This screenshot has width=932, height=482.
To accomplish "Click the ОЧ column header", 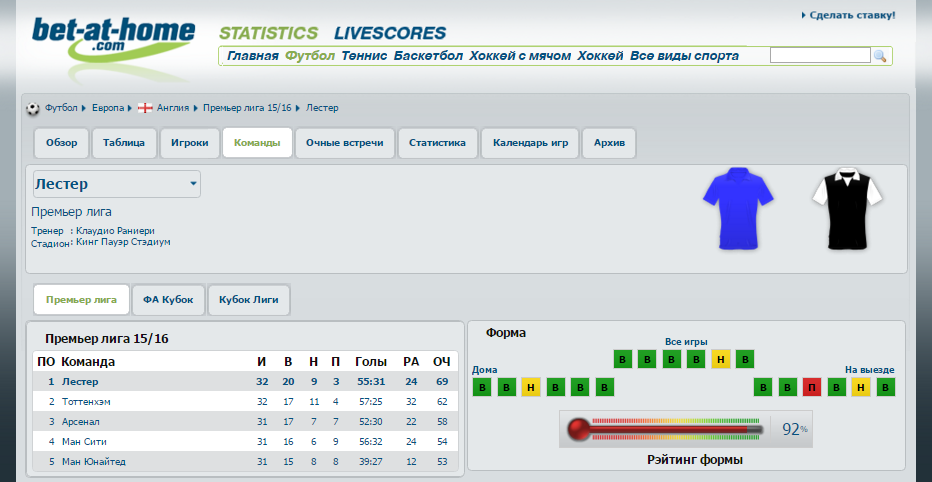I will (x=442, y=362).
